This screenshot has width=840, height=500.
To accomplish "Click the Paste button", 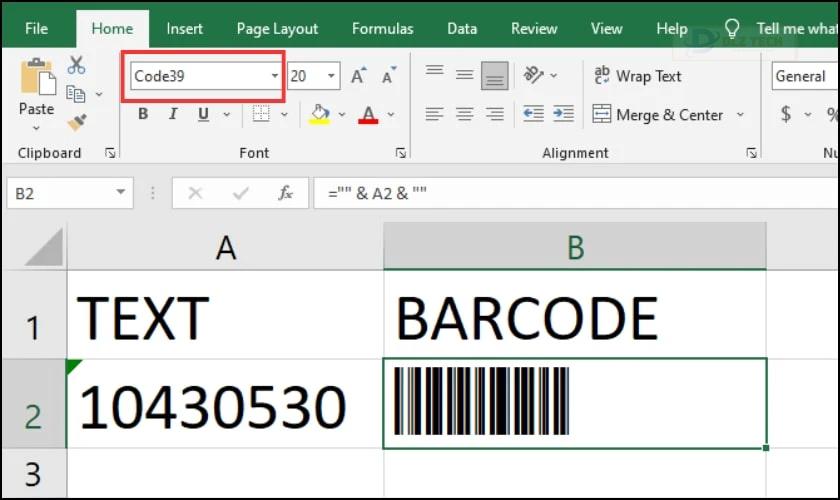I will pos(36,94).
